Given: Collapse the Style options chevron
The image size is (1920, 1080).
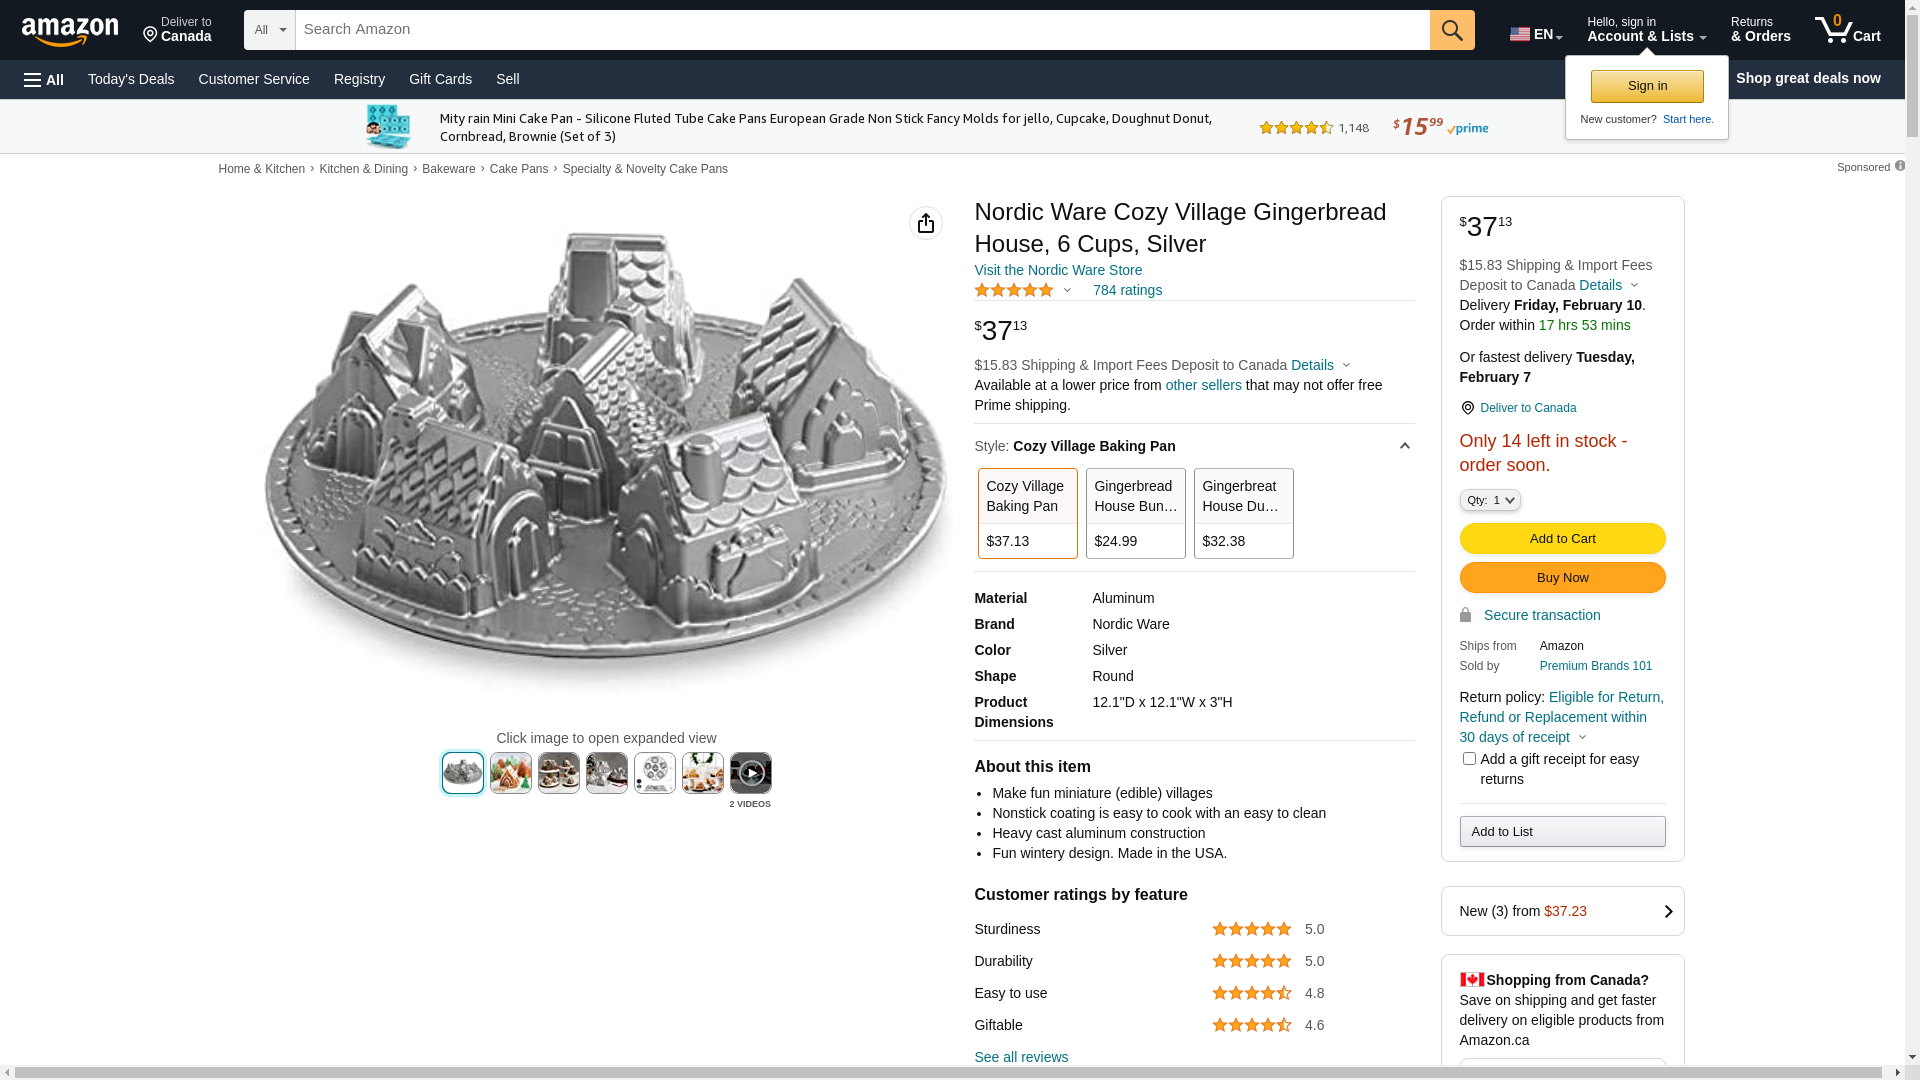Looking at the screenshot, I should click(1404, 446).
